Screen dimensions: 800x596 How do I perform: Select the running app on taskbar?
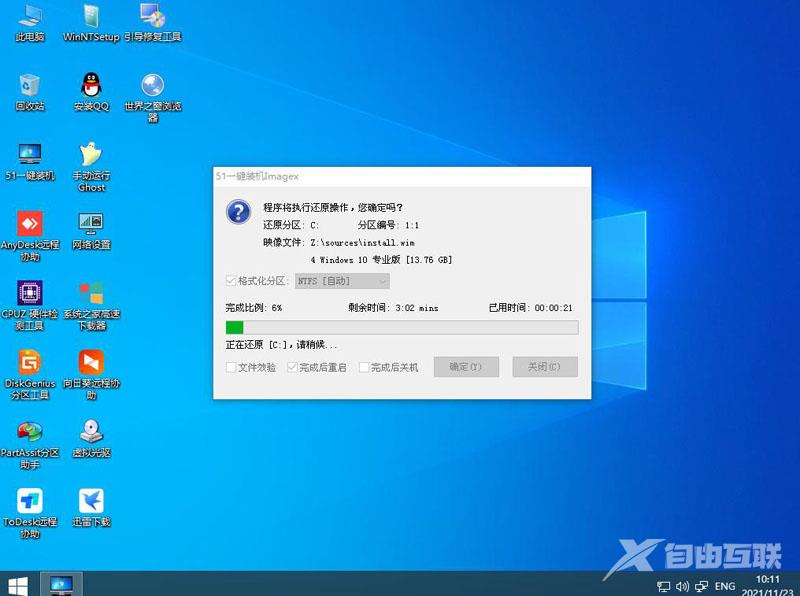coord(61,584)
